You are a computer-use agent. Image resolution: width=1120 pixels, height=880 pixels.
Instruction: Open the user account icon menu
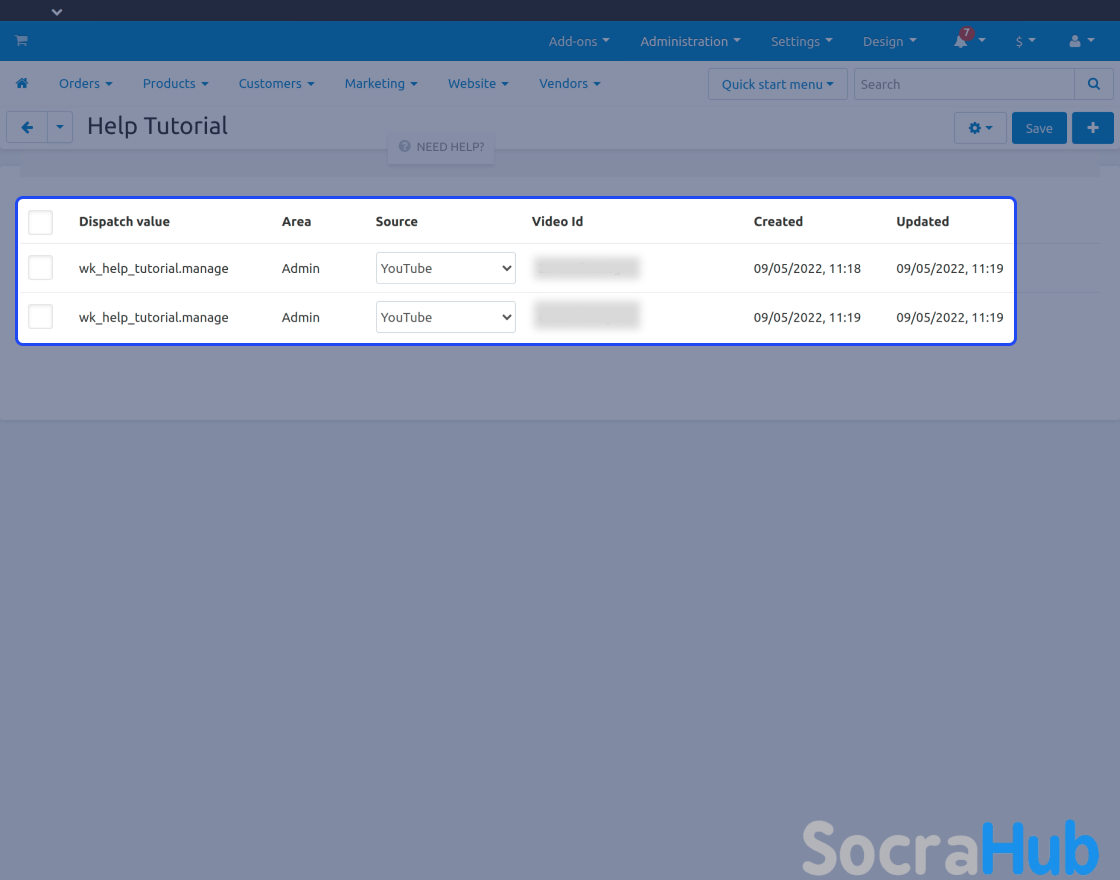point(1081,41)
